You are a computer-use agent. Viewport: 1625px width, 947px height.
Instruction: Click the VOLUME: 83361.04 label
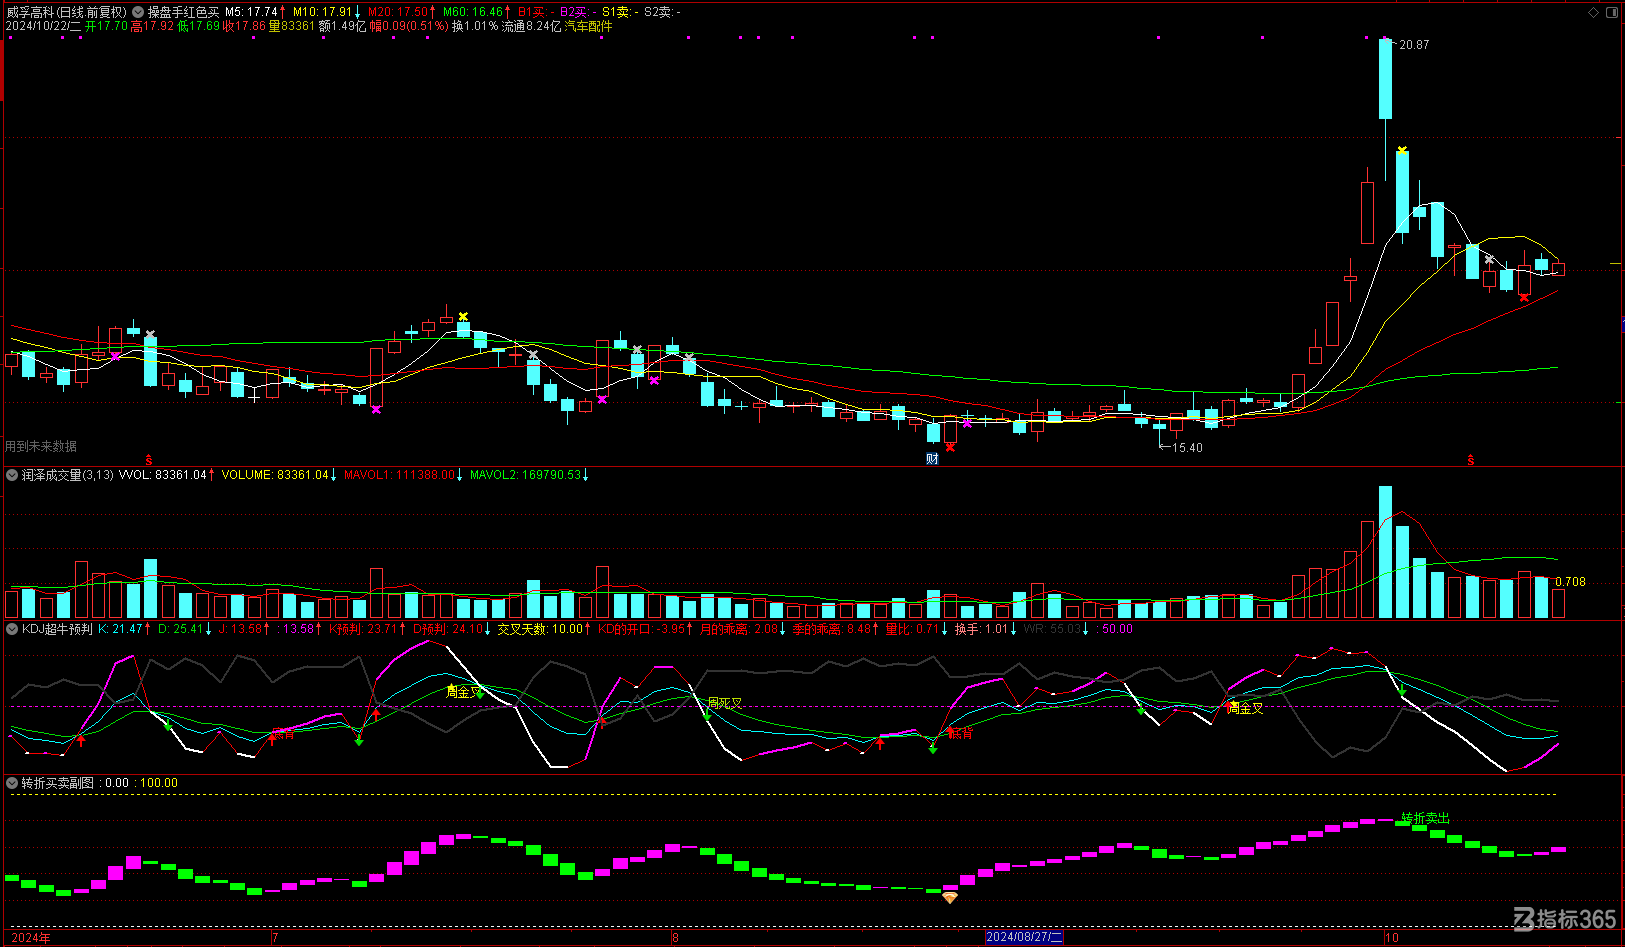point(275,475)
